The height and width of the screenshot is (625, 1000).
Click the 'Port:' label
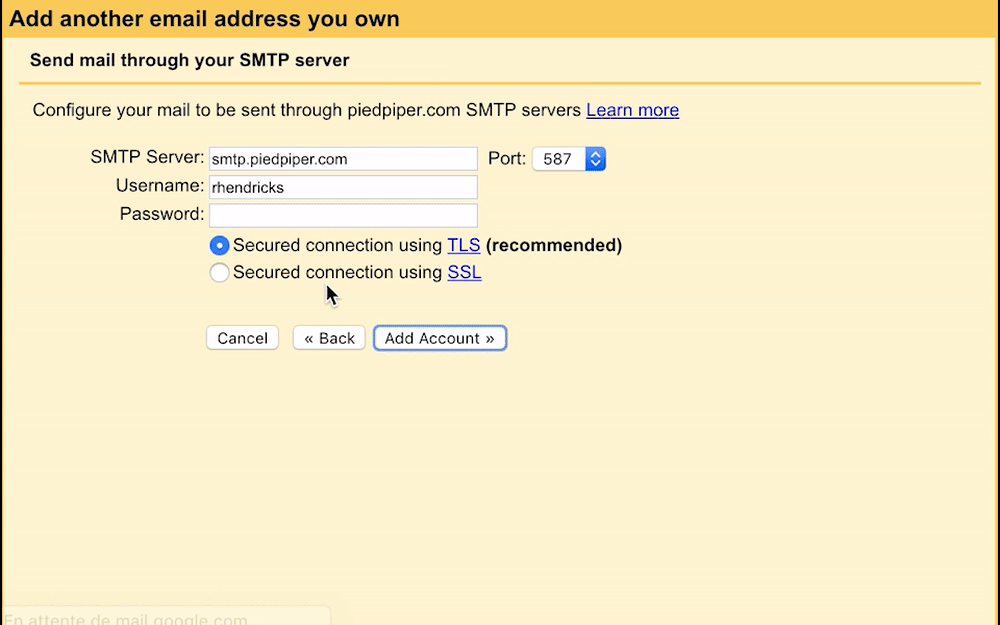click(x=507, y=159)
